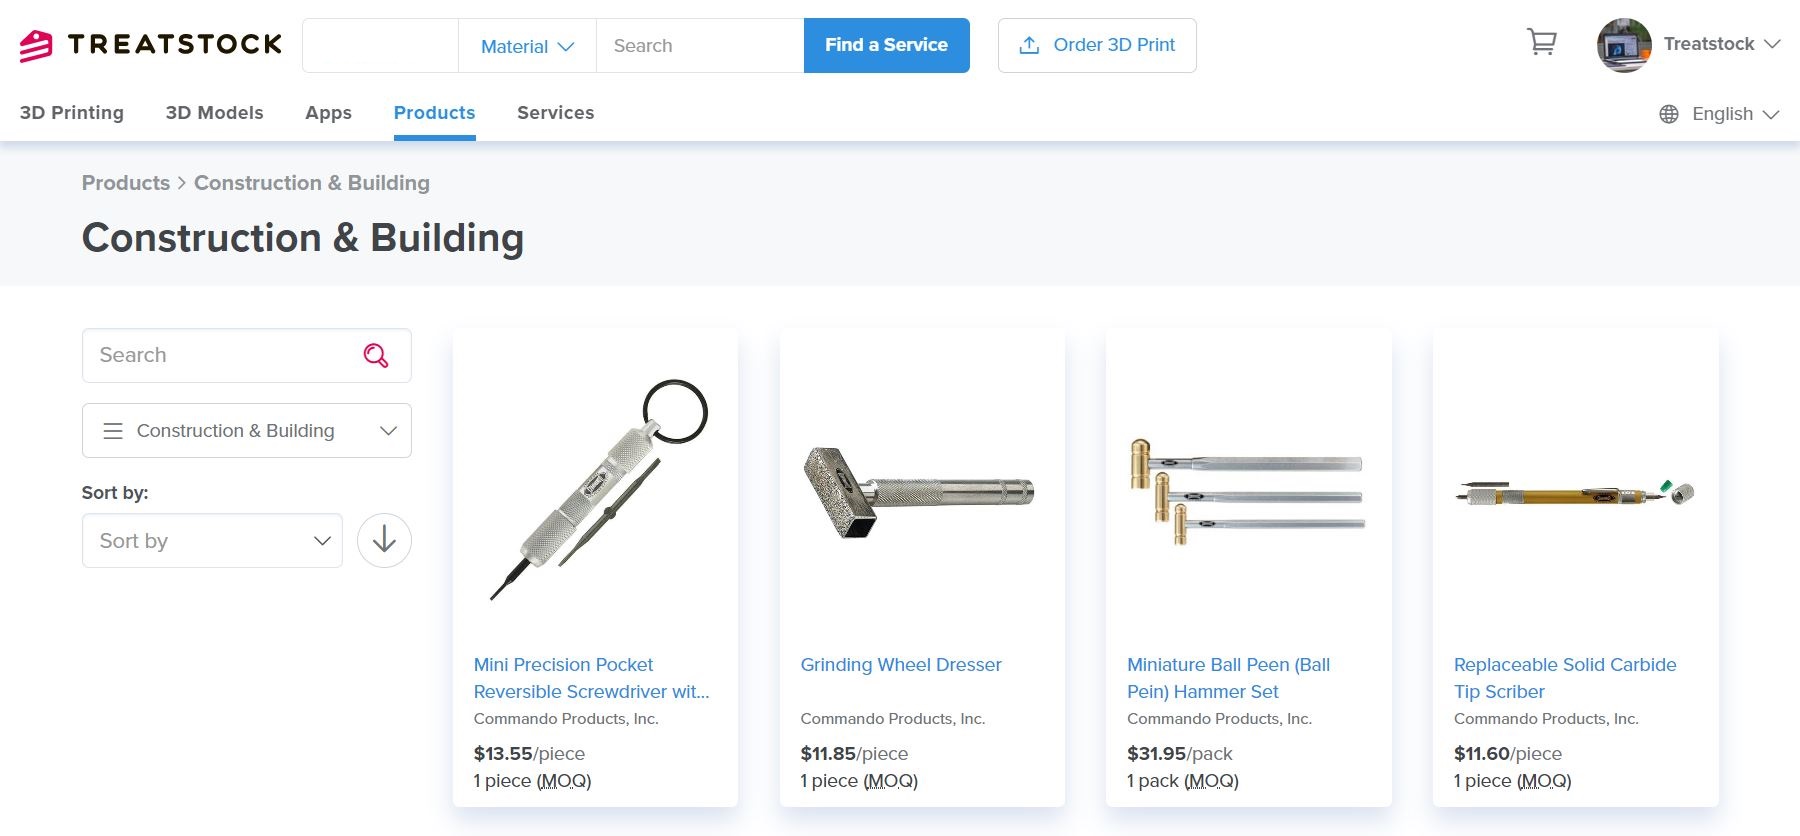The image size is (1800, 836).
Task: Click the category list hamburger icon
Action: tap(113, 431)
